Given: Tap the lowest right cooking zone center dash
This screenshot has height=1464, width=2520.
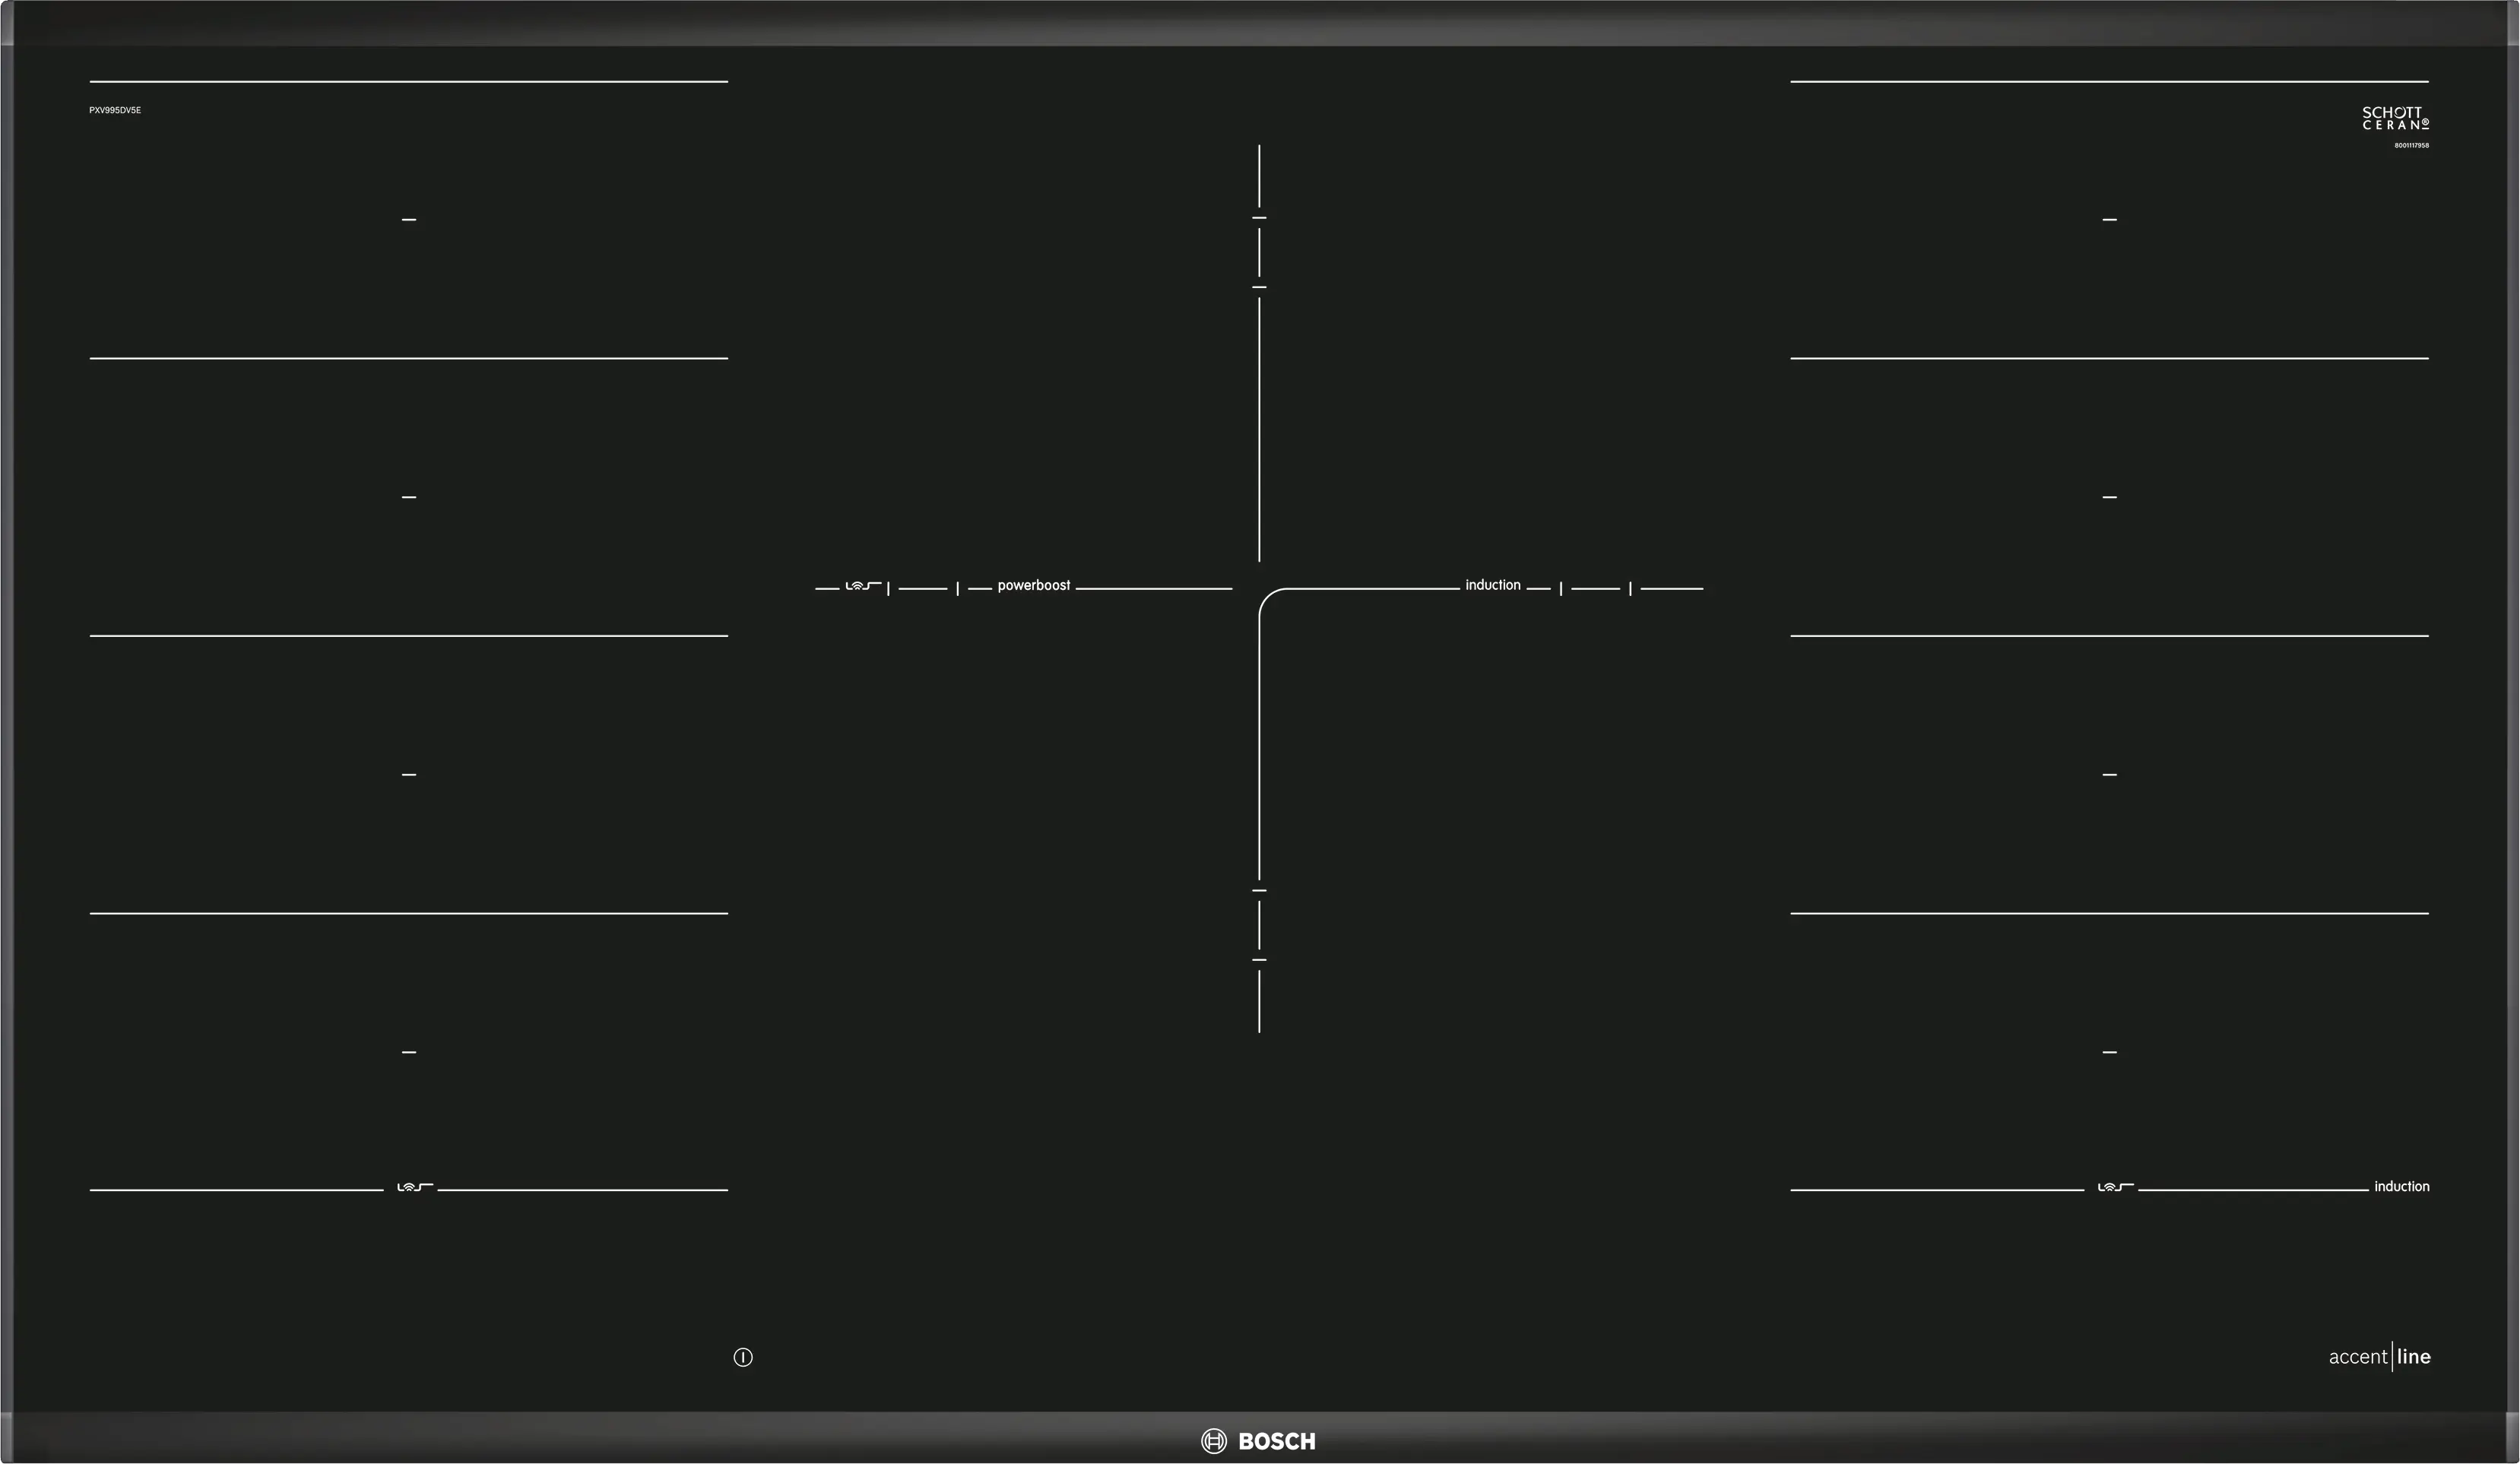Looking at the screenshot, I should point(2109,1052).
